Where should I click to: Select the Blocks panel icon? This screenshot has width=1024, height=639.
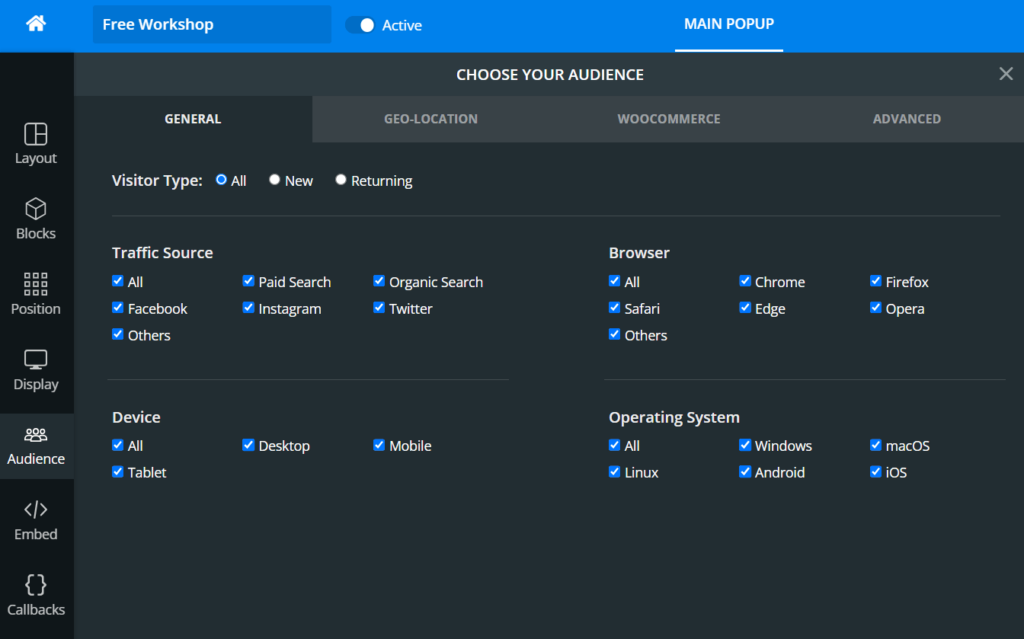tap(36, 217)
